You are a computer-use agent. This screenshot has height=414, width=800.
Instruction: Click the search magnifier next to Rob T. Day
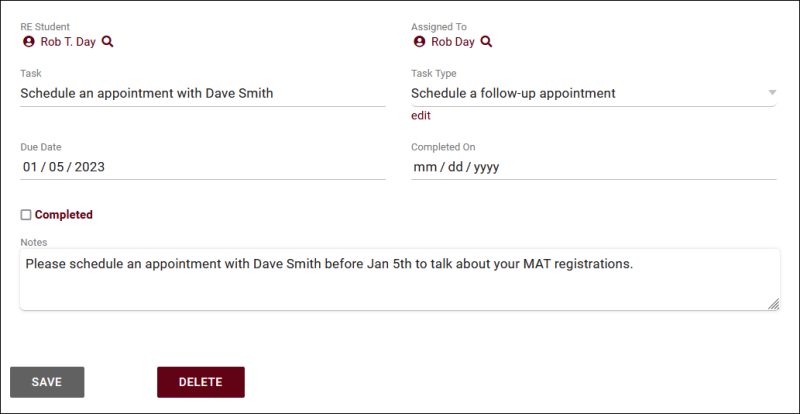pos(108,42)
